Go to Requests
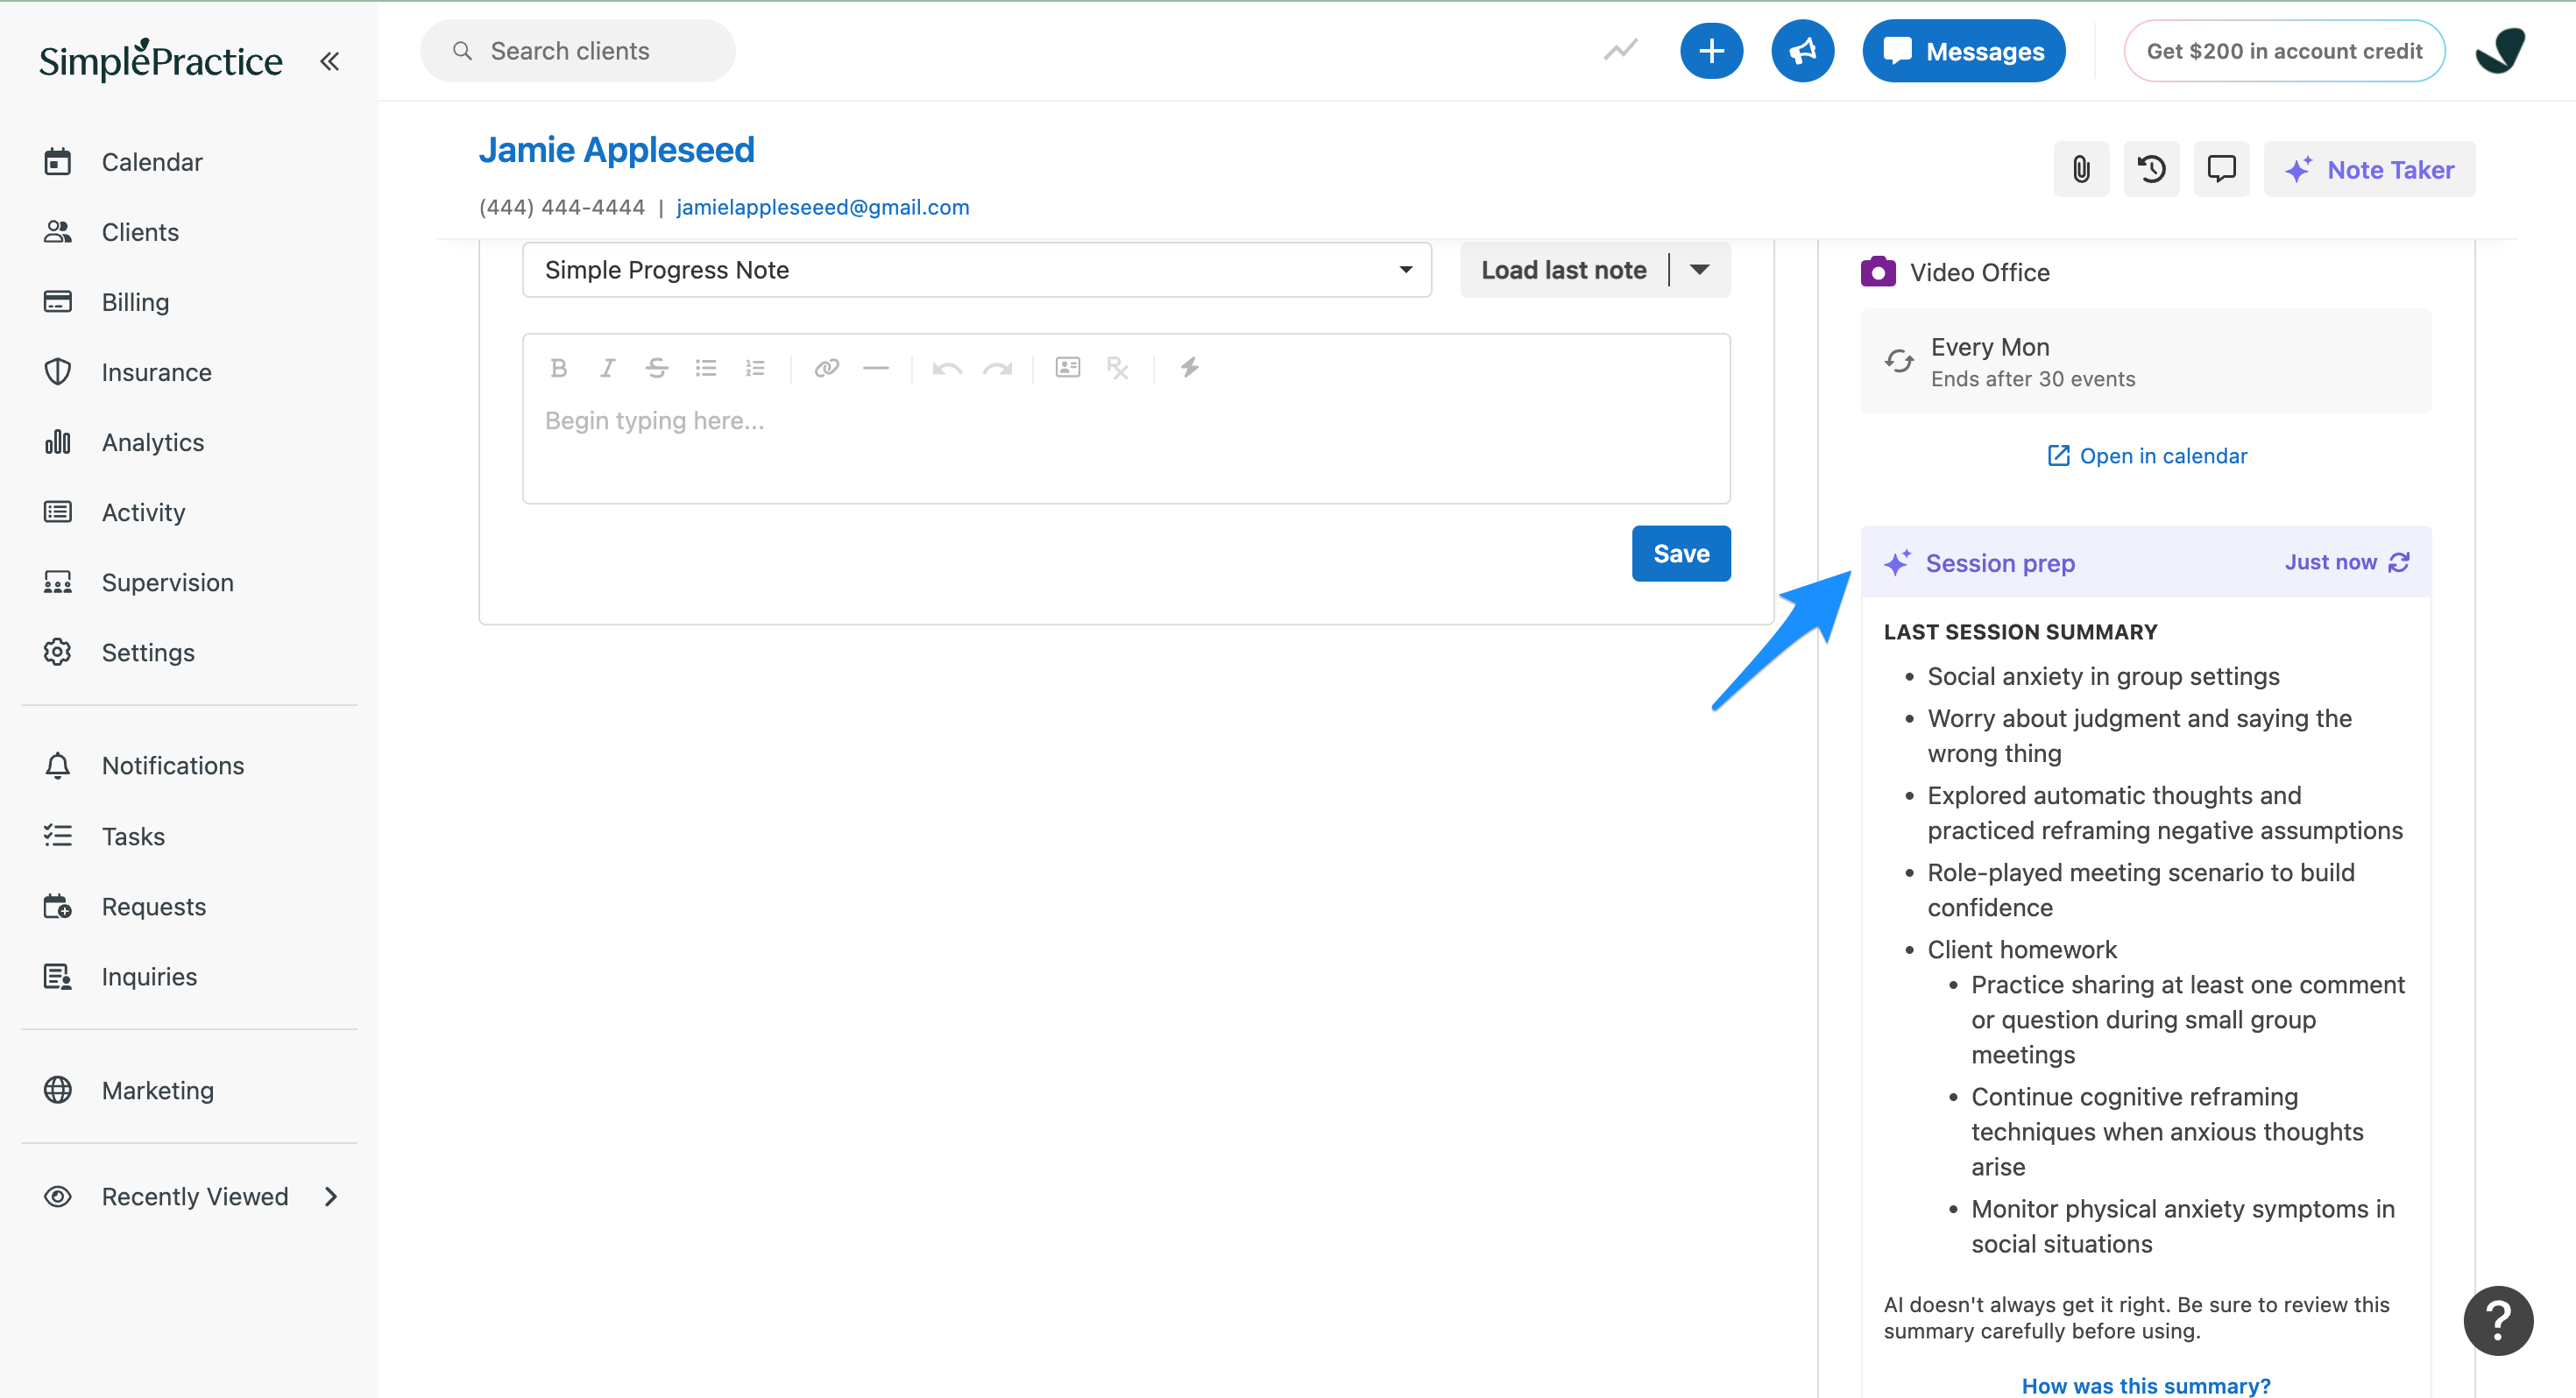Screen dimensions: 2576x1398 (153, 906)
